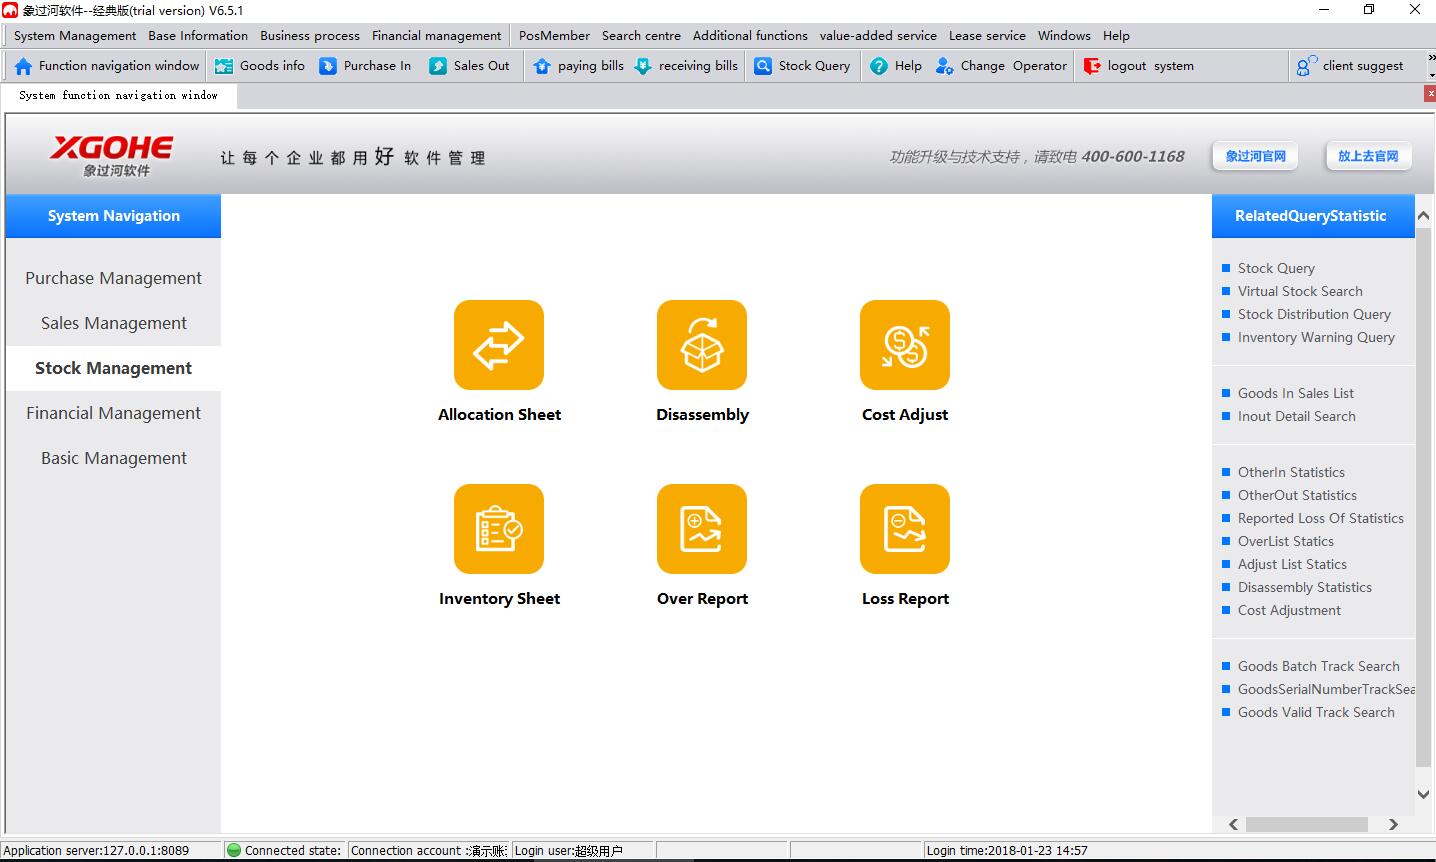The height and width of the screenshot is (862, 1436).
Task: Open the Business process menu
Action: coord(310,35)
